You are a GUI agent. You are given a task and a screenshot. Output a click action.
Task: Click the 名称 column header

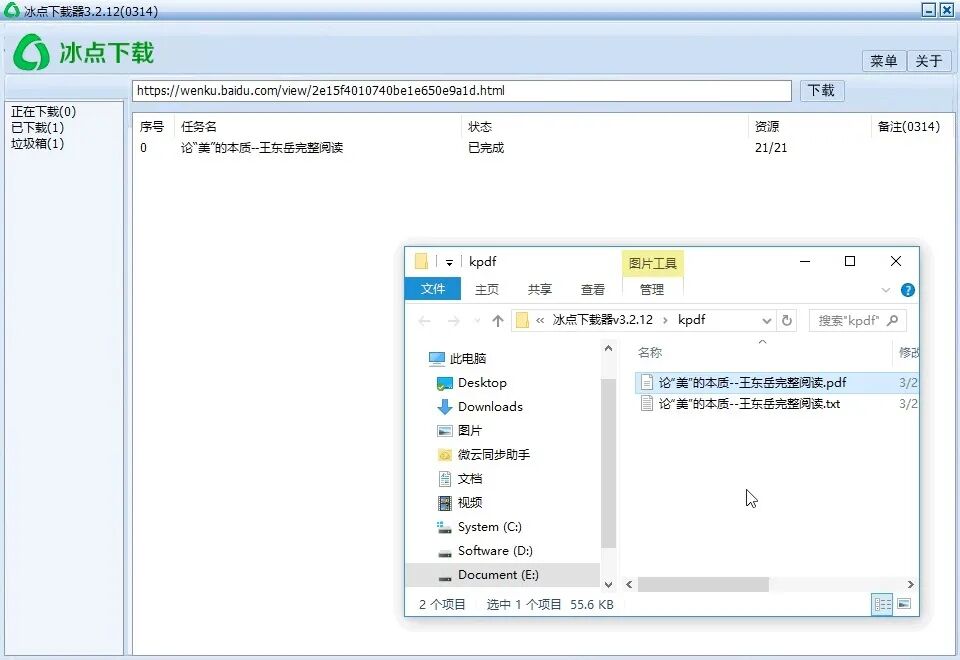(650, 353)
